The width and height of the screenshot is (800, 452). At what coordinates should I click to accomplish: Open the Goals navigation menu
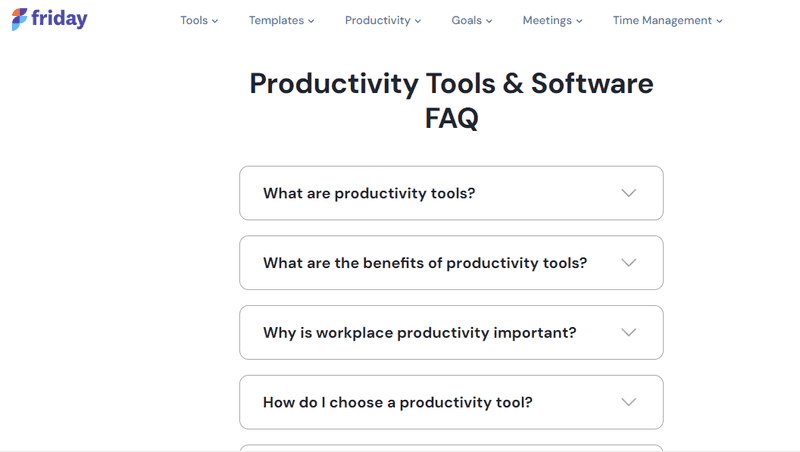[472, 20]
